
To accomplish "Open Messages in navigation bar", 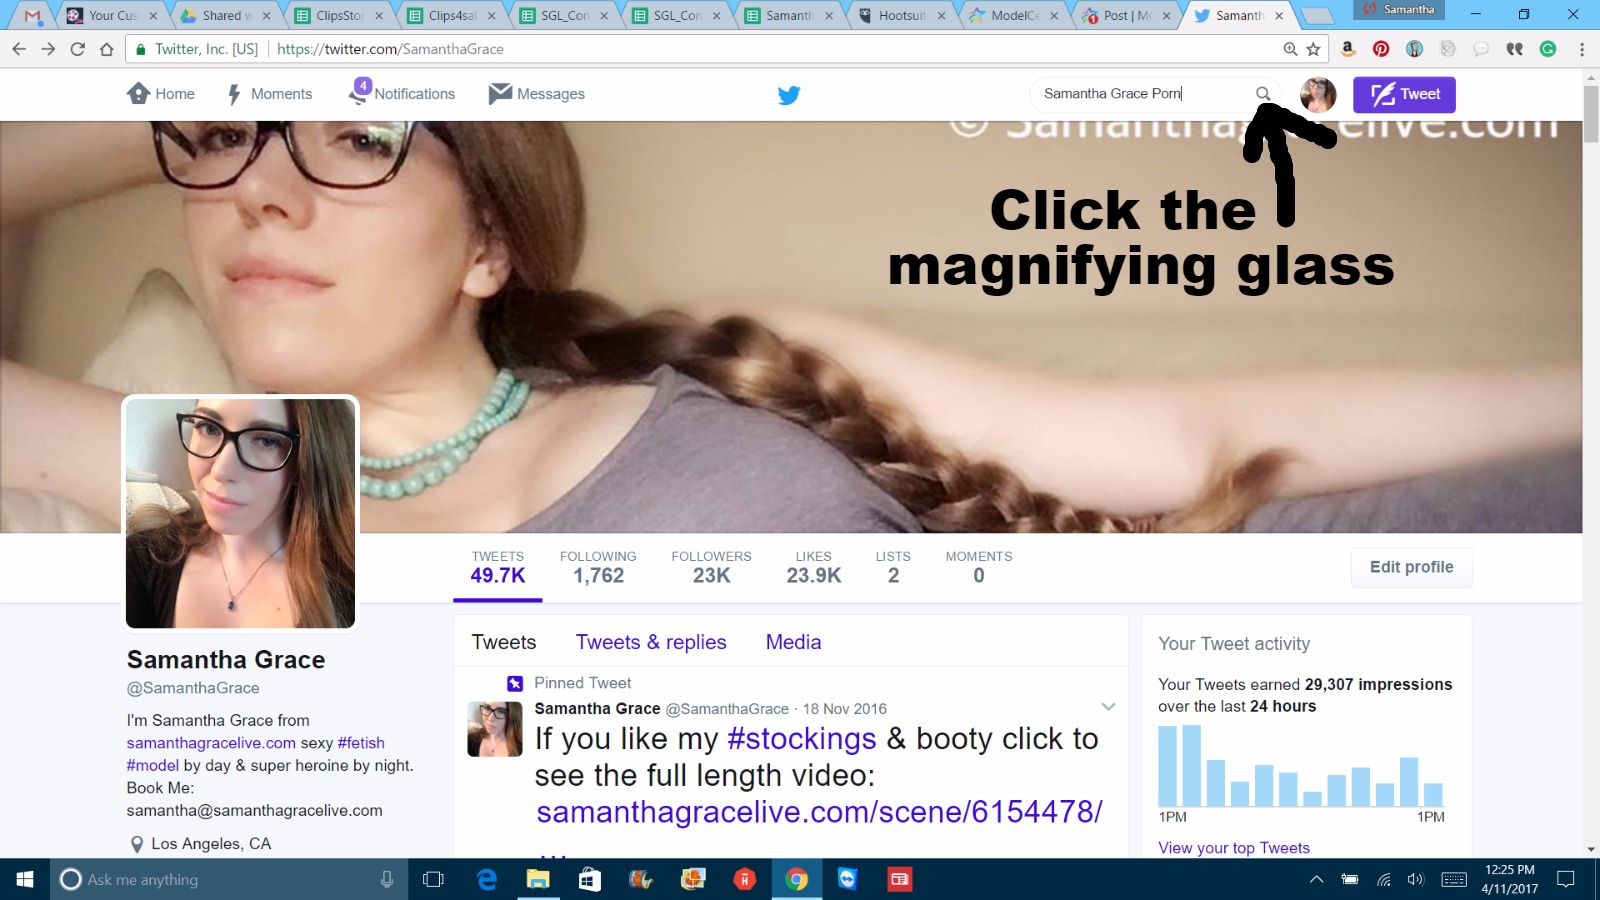I will point(536,94).
